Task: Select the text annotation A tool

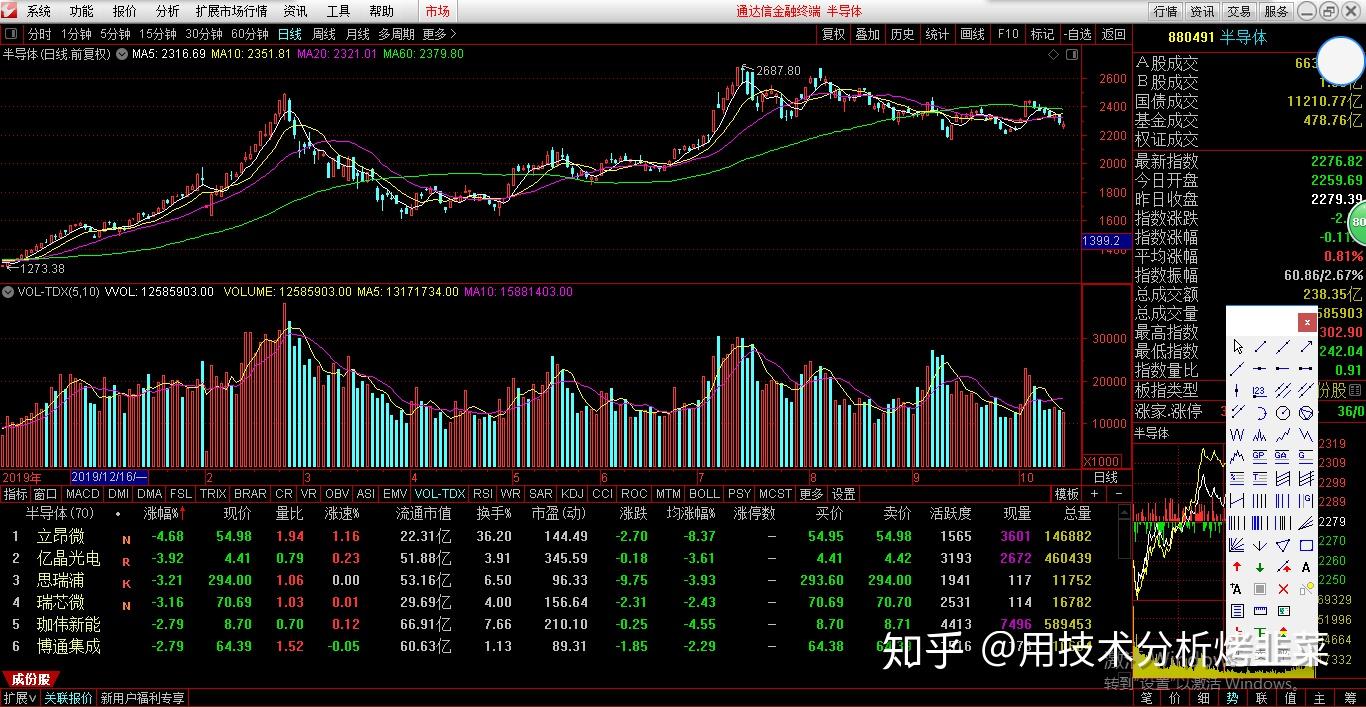Action: coord(1306,567)
